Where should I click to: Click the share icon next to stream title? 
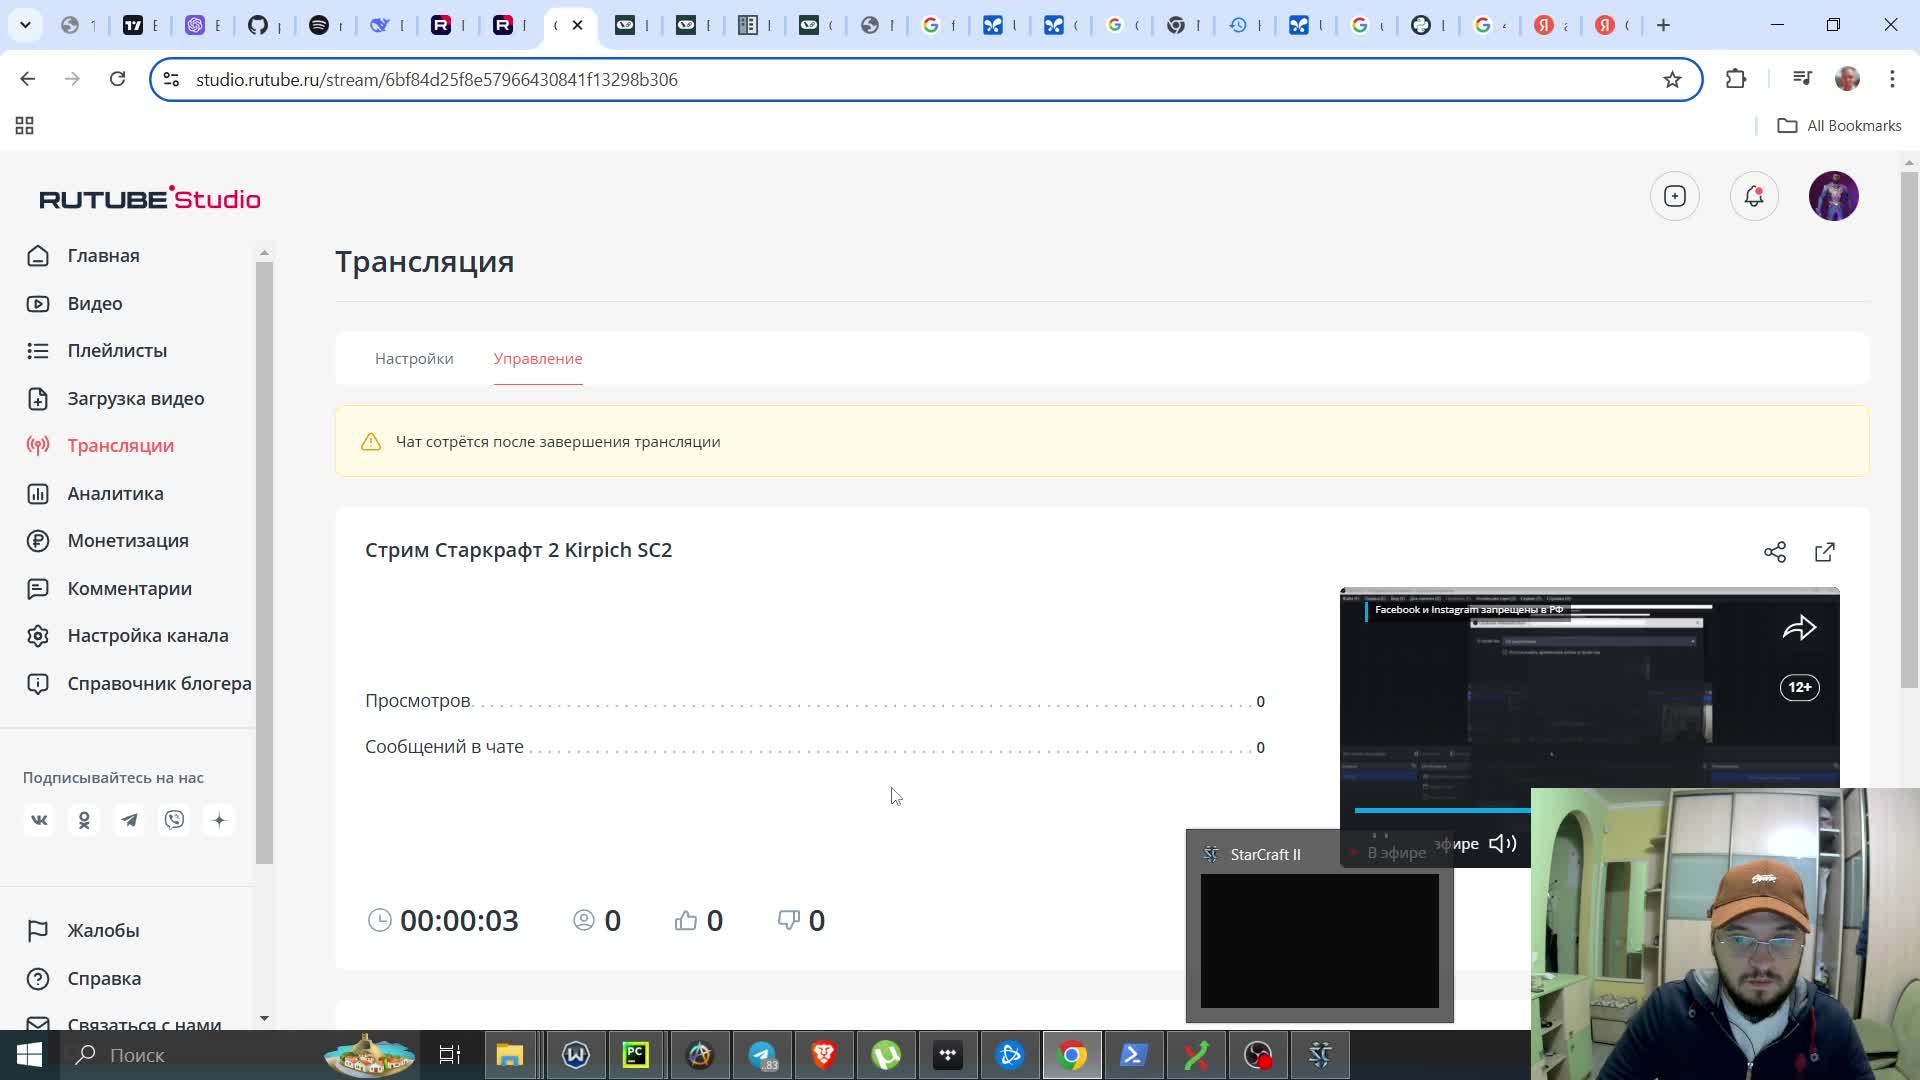pyautogui.click(x=1774, y=552)
